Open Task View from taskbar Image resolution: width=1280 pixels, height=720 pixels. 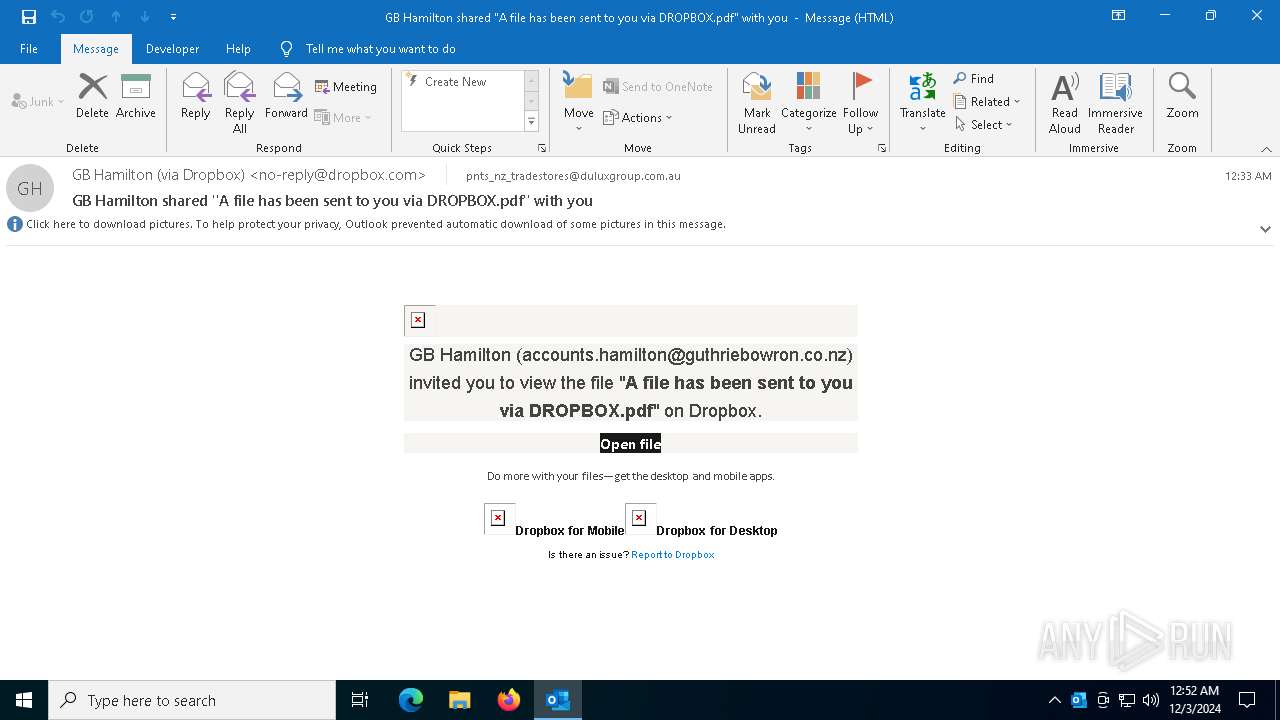pyautogui.click(x=360, y=700)
